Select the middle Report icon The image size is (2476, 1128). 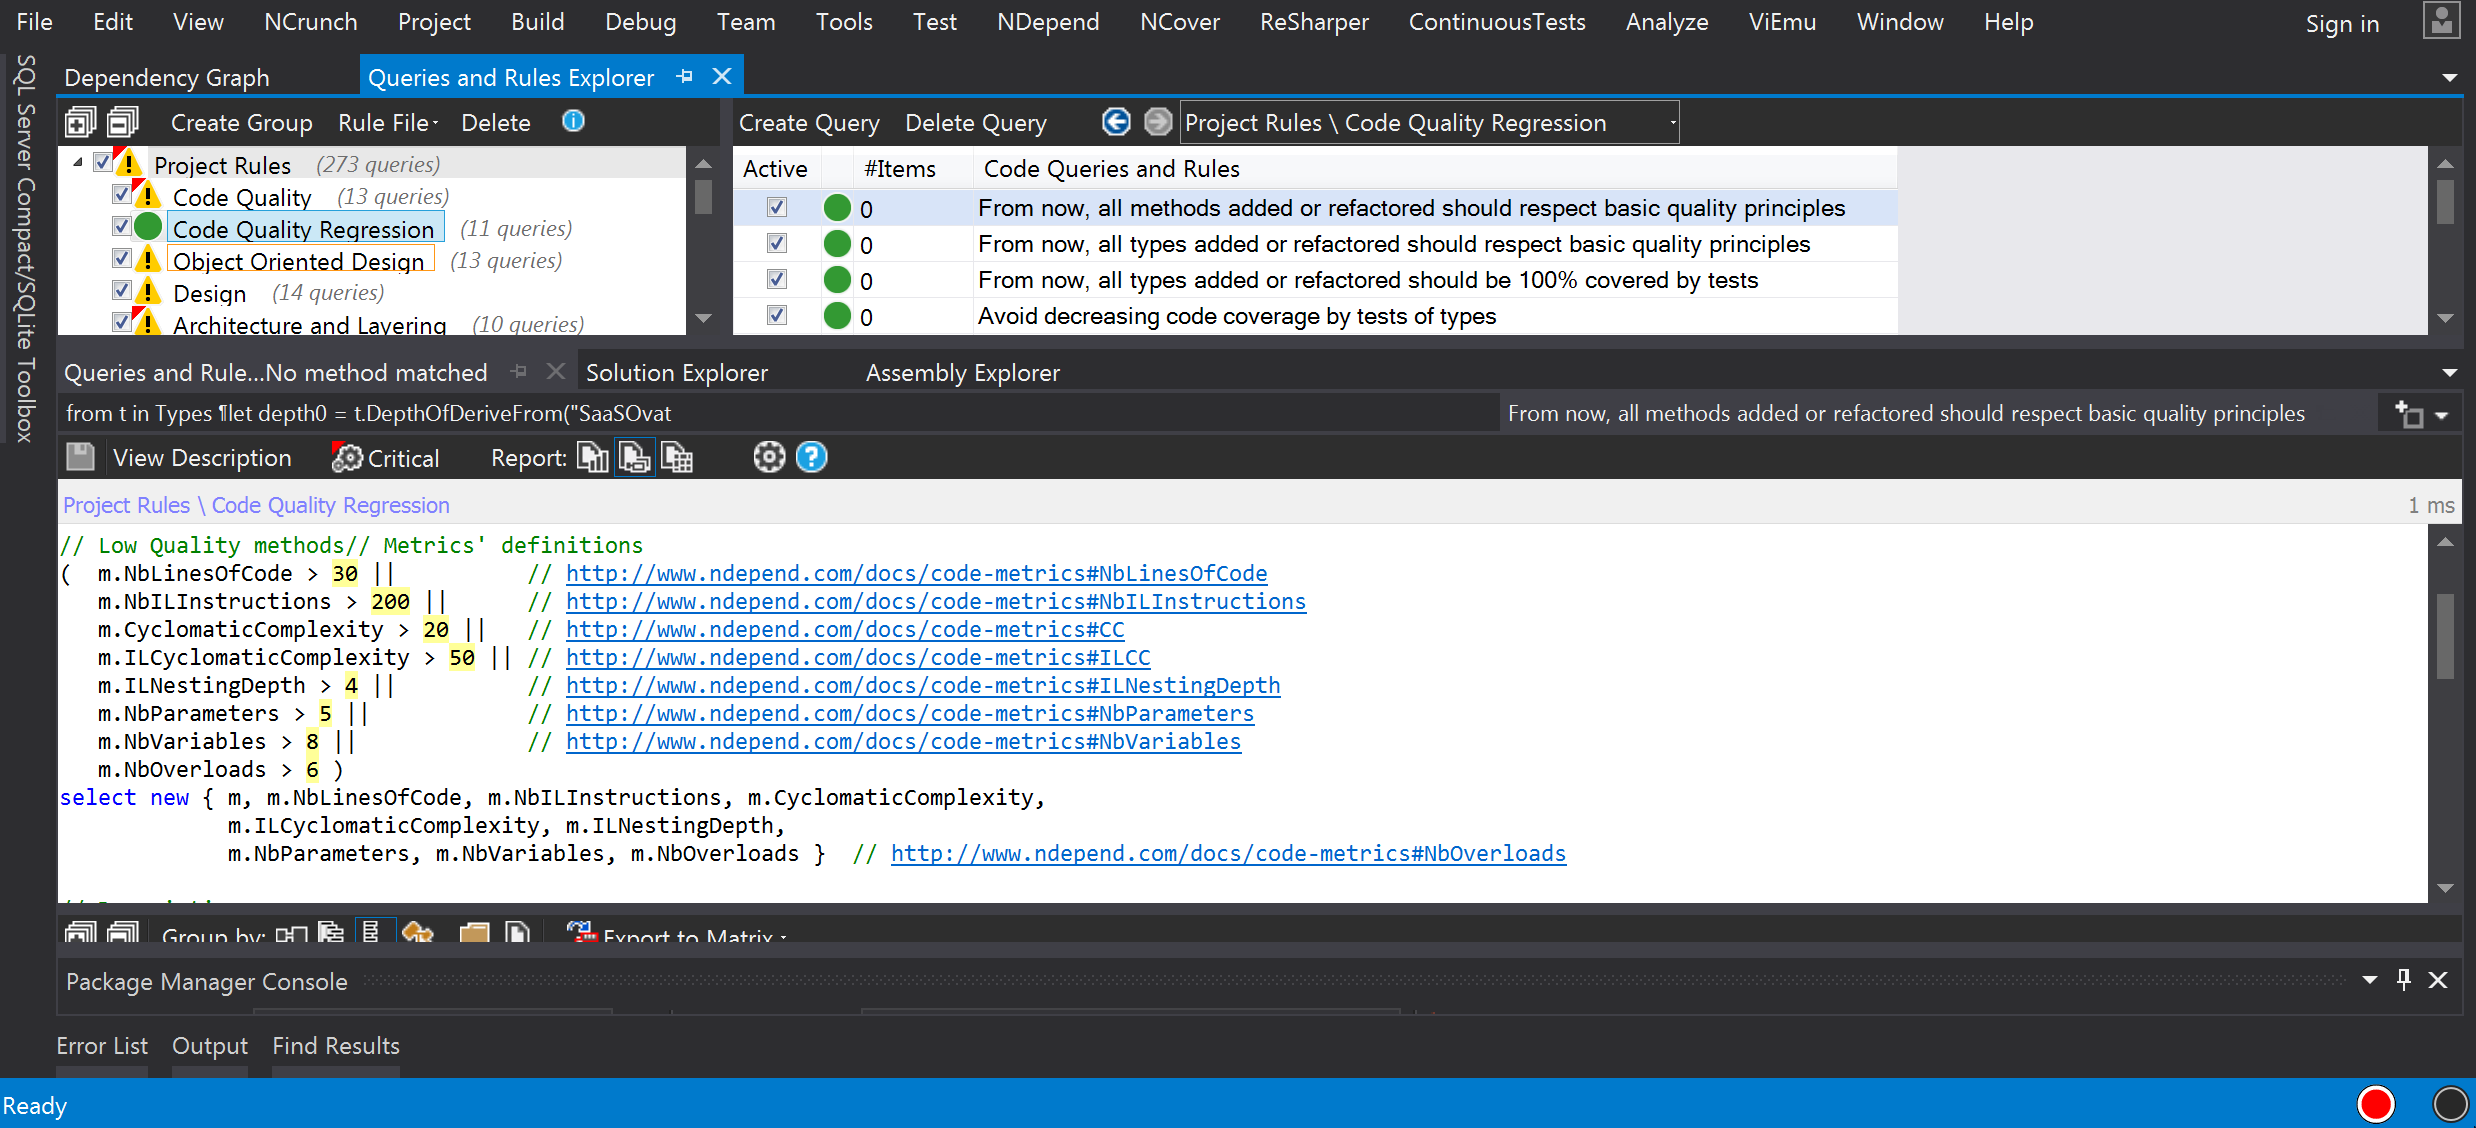pyautogui.click(x=634, y=457)
